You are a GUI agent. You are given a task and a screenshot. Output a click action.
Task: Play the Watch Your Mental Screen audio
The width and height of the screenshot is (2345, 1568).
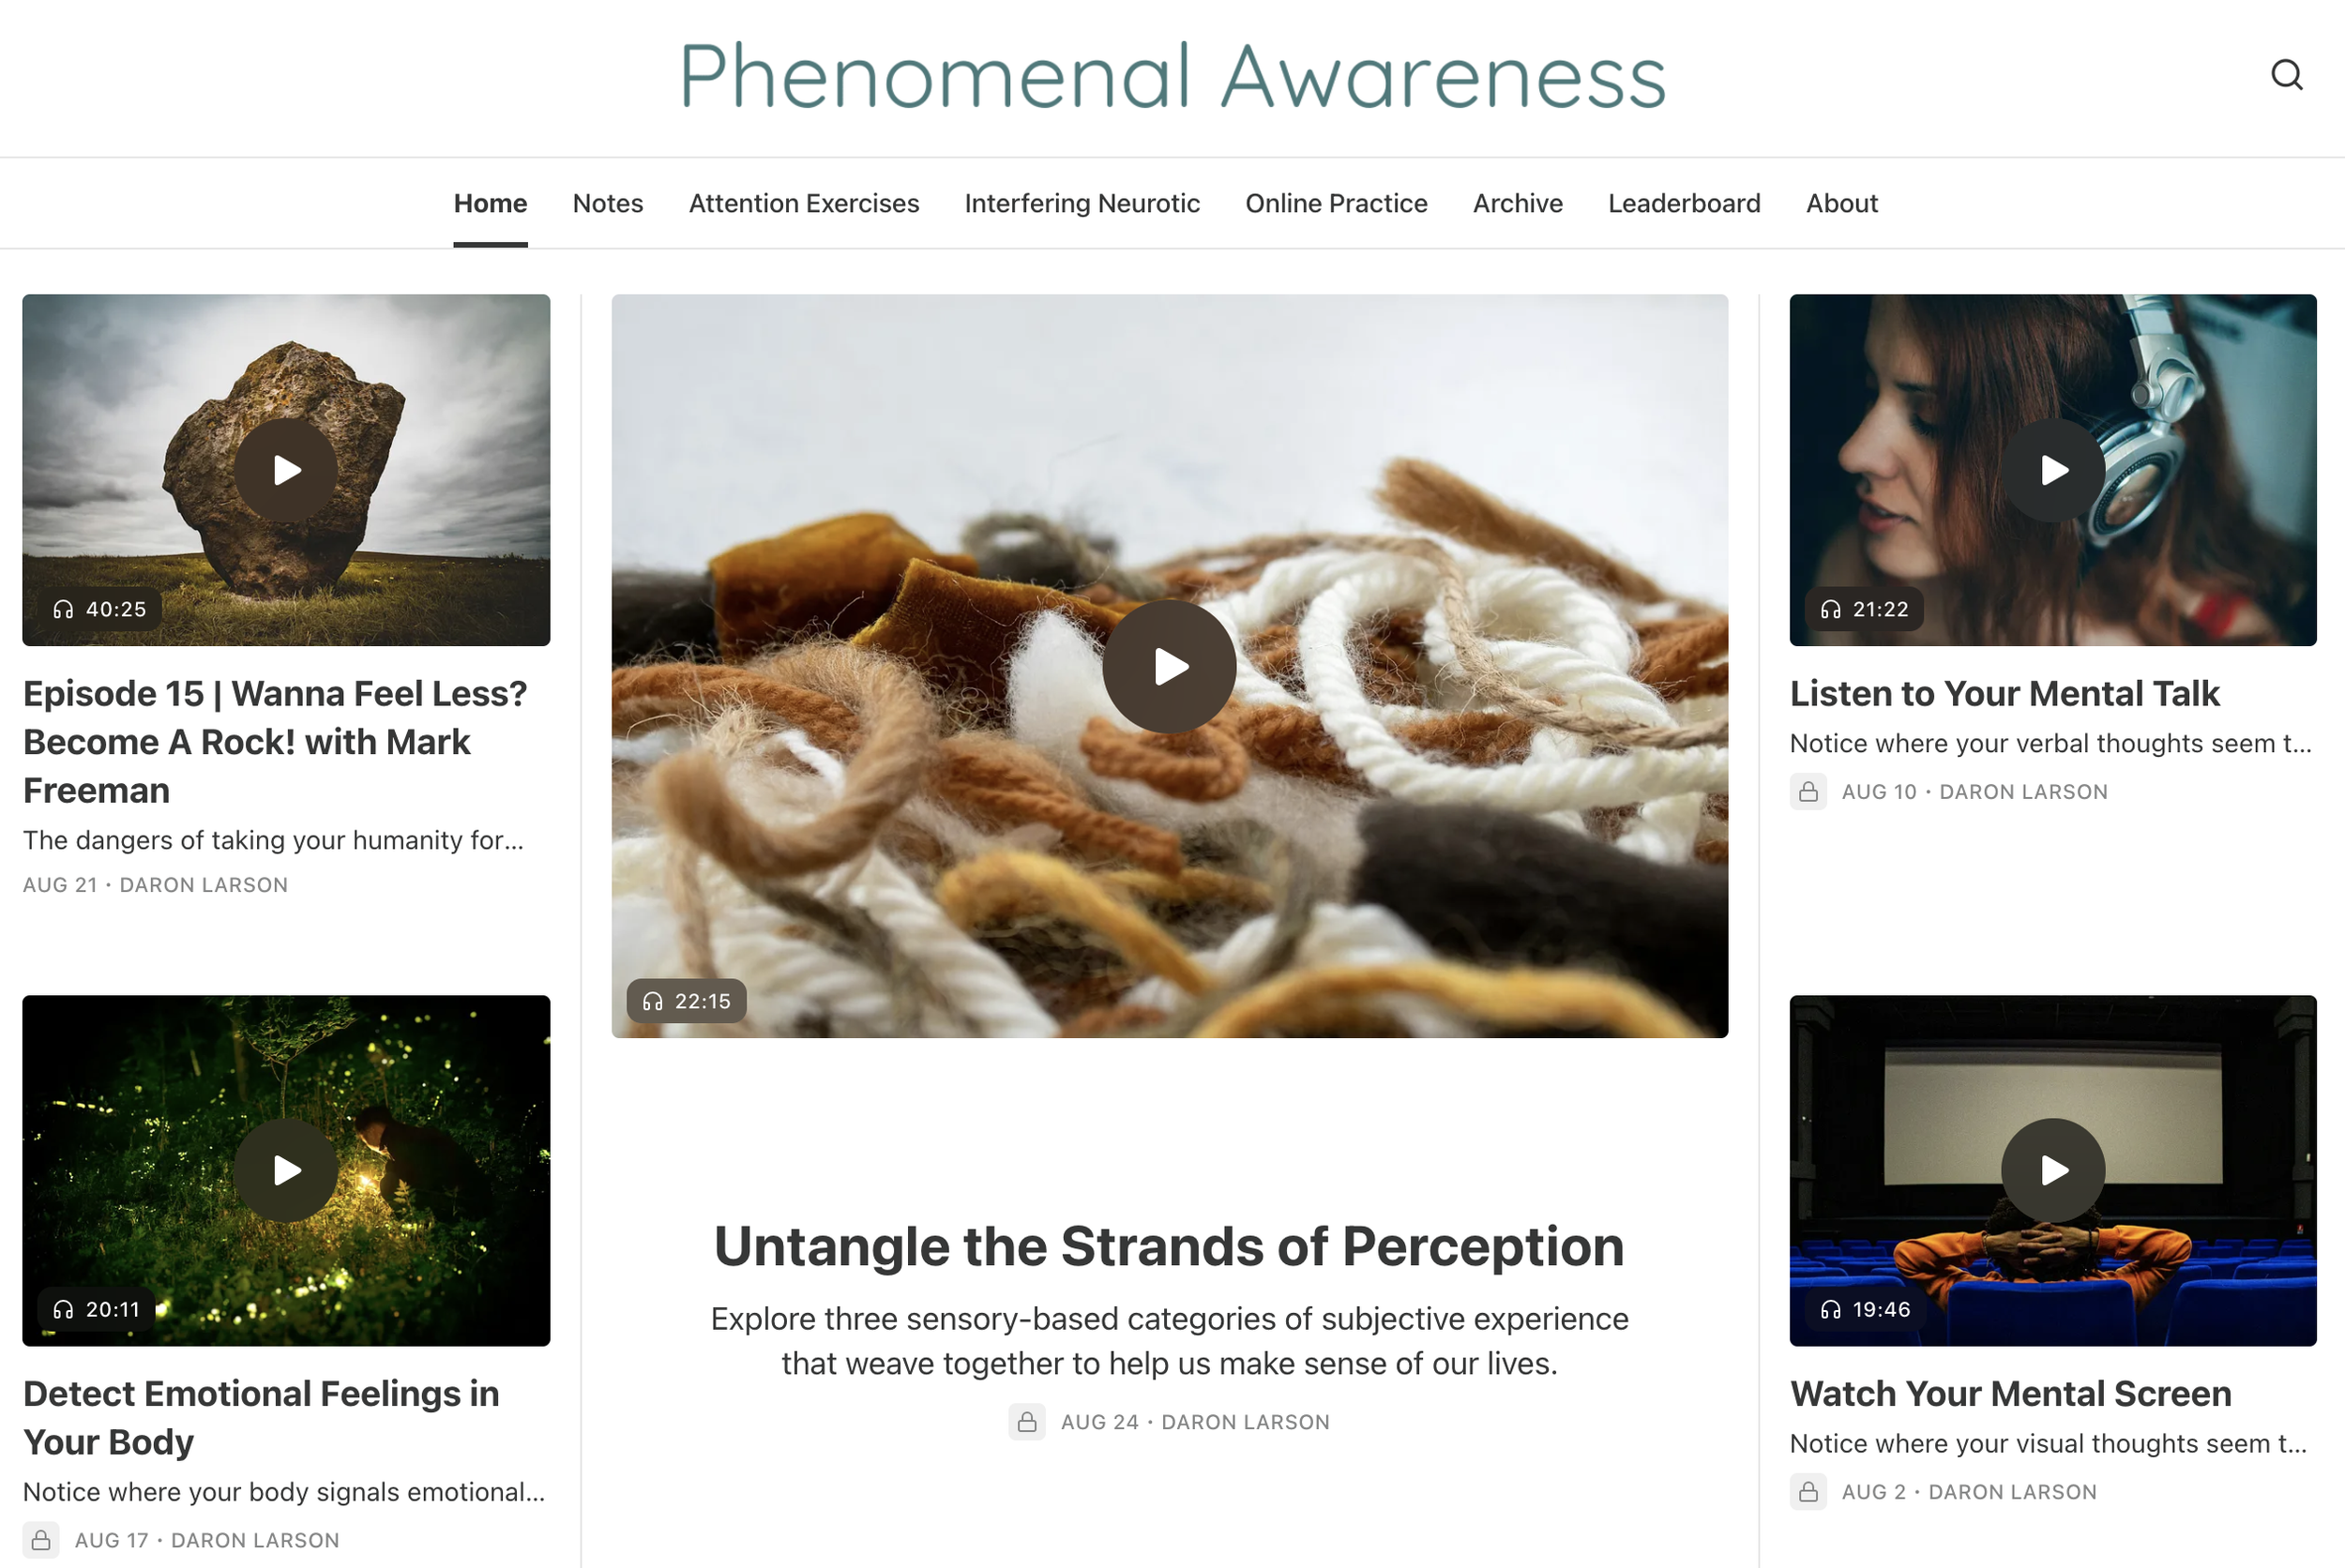click(2052, 1170)
